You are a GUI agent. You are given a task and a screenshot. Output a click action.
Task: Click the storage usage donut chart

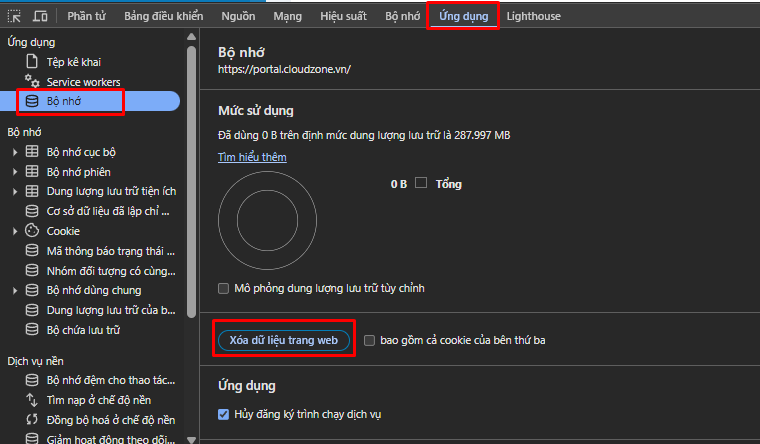pos(268,221)
